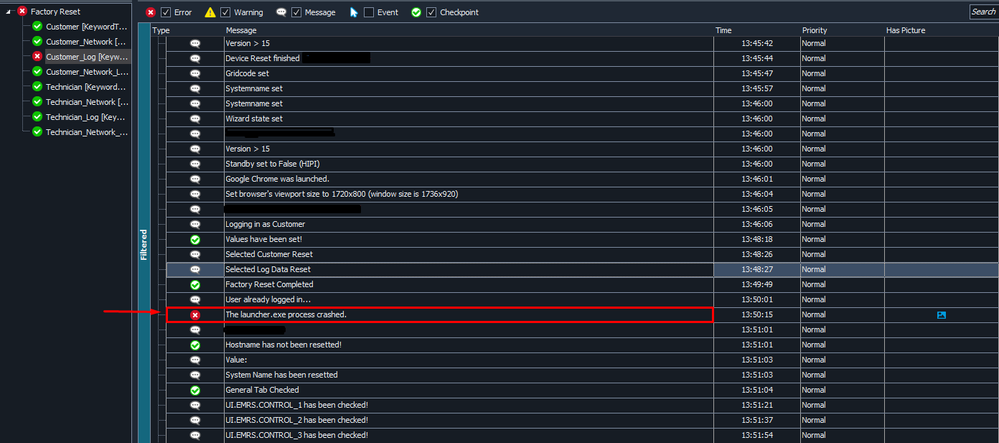Click the green Checkpoint filter icon
Screen dimensions: 999x443
point(416,12)
